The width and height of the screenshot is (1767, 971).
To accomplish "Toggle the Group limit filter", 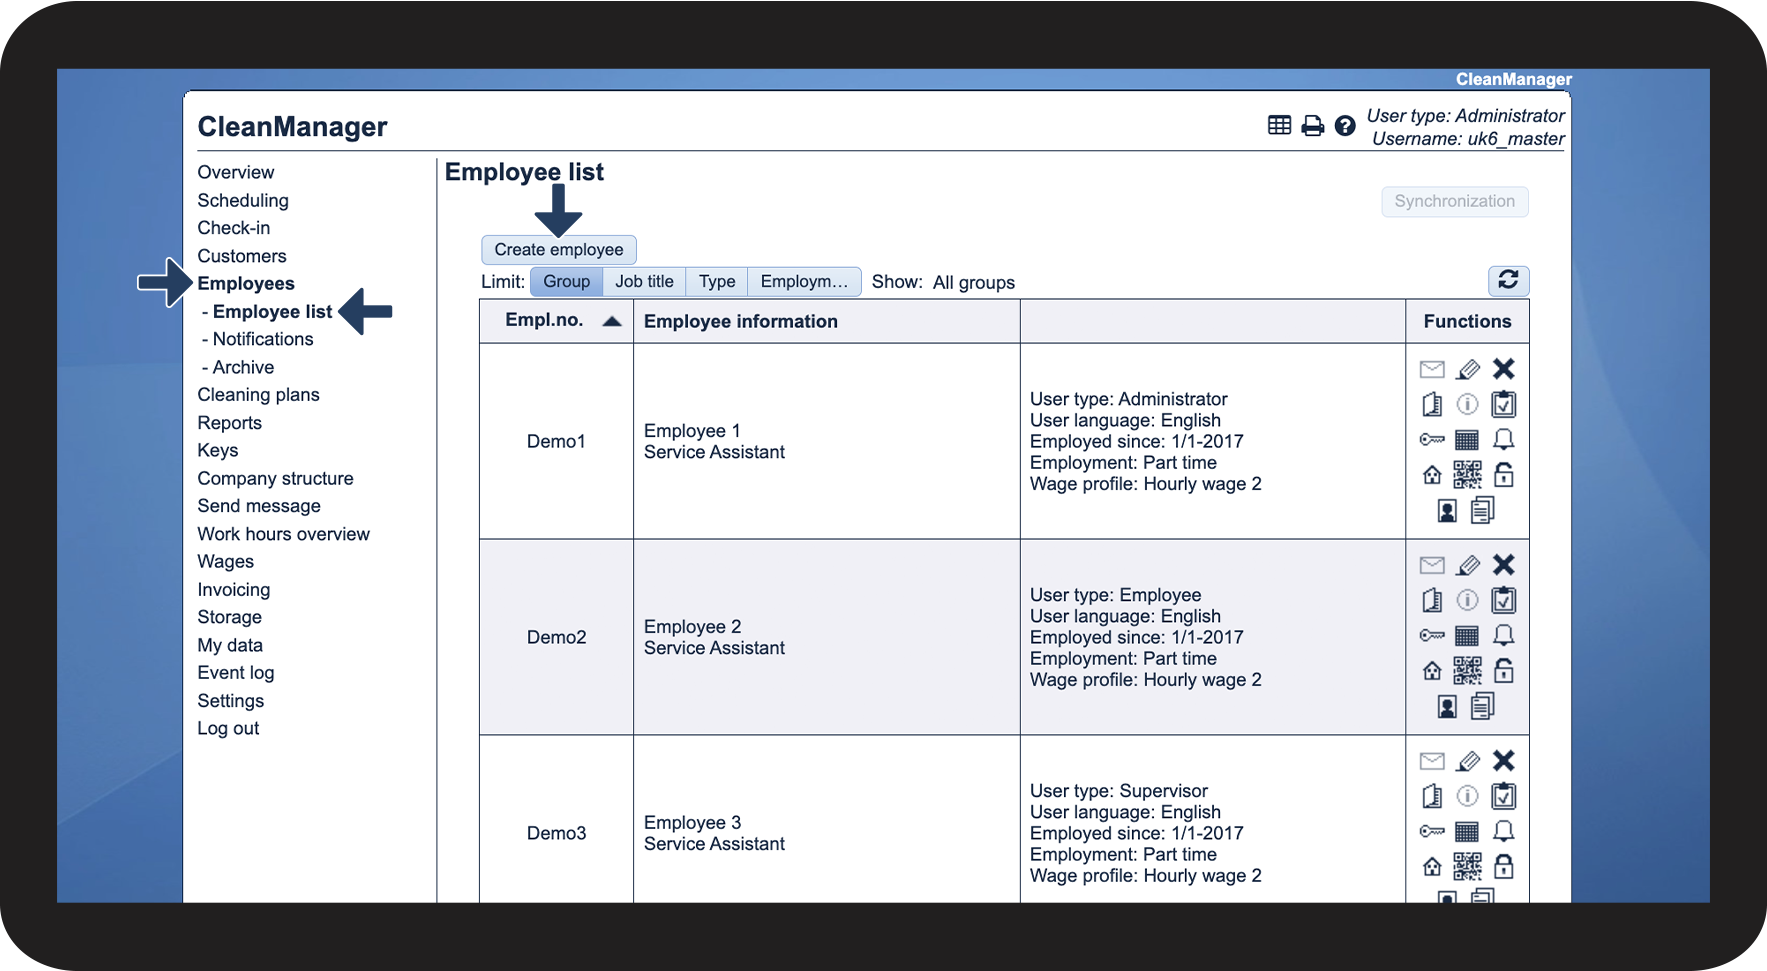I will click(566, 281).
